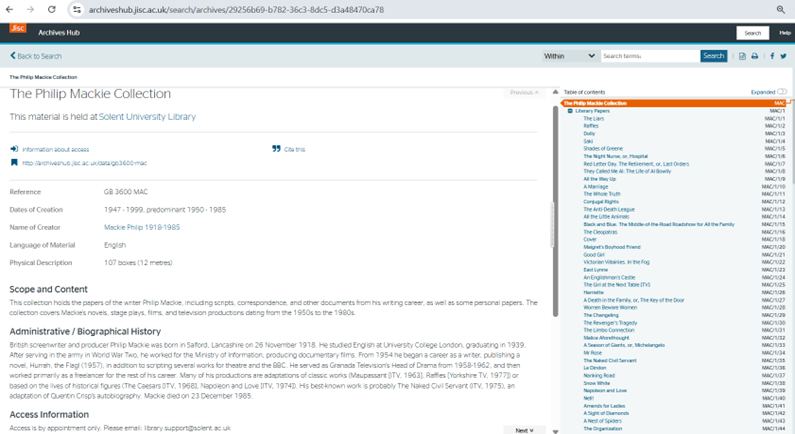Viewport: 795px width, 434px height.
Task: Click the zoom magnifier icon in address bar
Action: (x=781, y=10)
